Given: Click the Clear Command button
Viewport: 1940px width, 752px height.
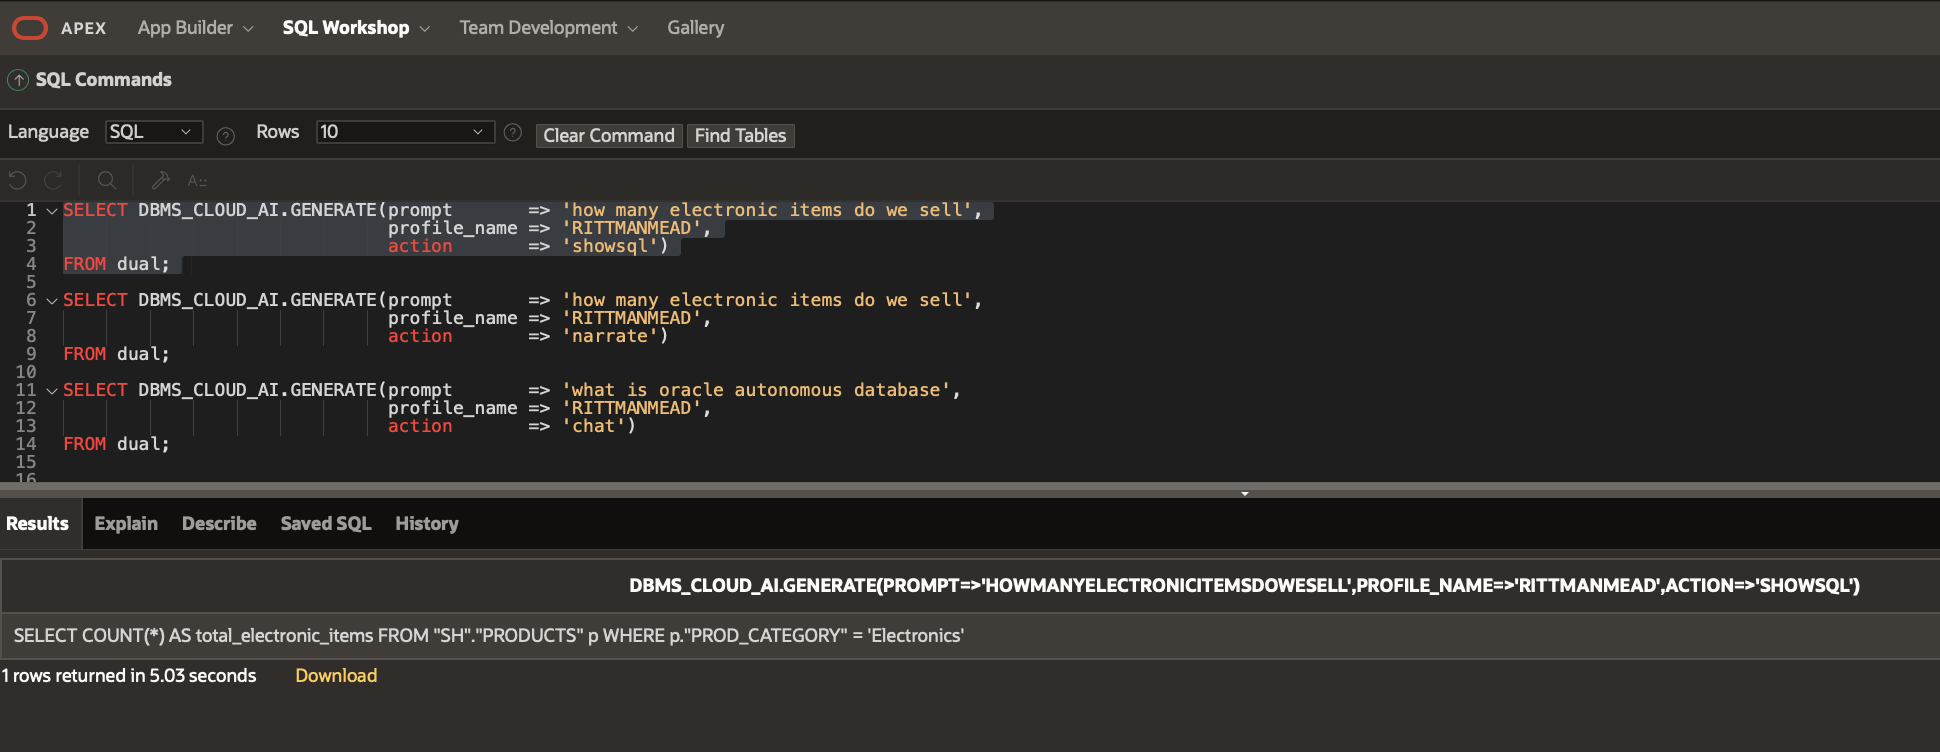Looking at the screenshot, I should (x=609, y=136).
